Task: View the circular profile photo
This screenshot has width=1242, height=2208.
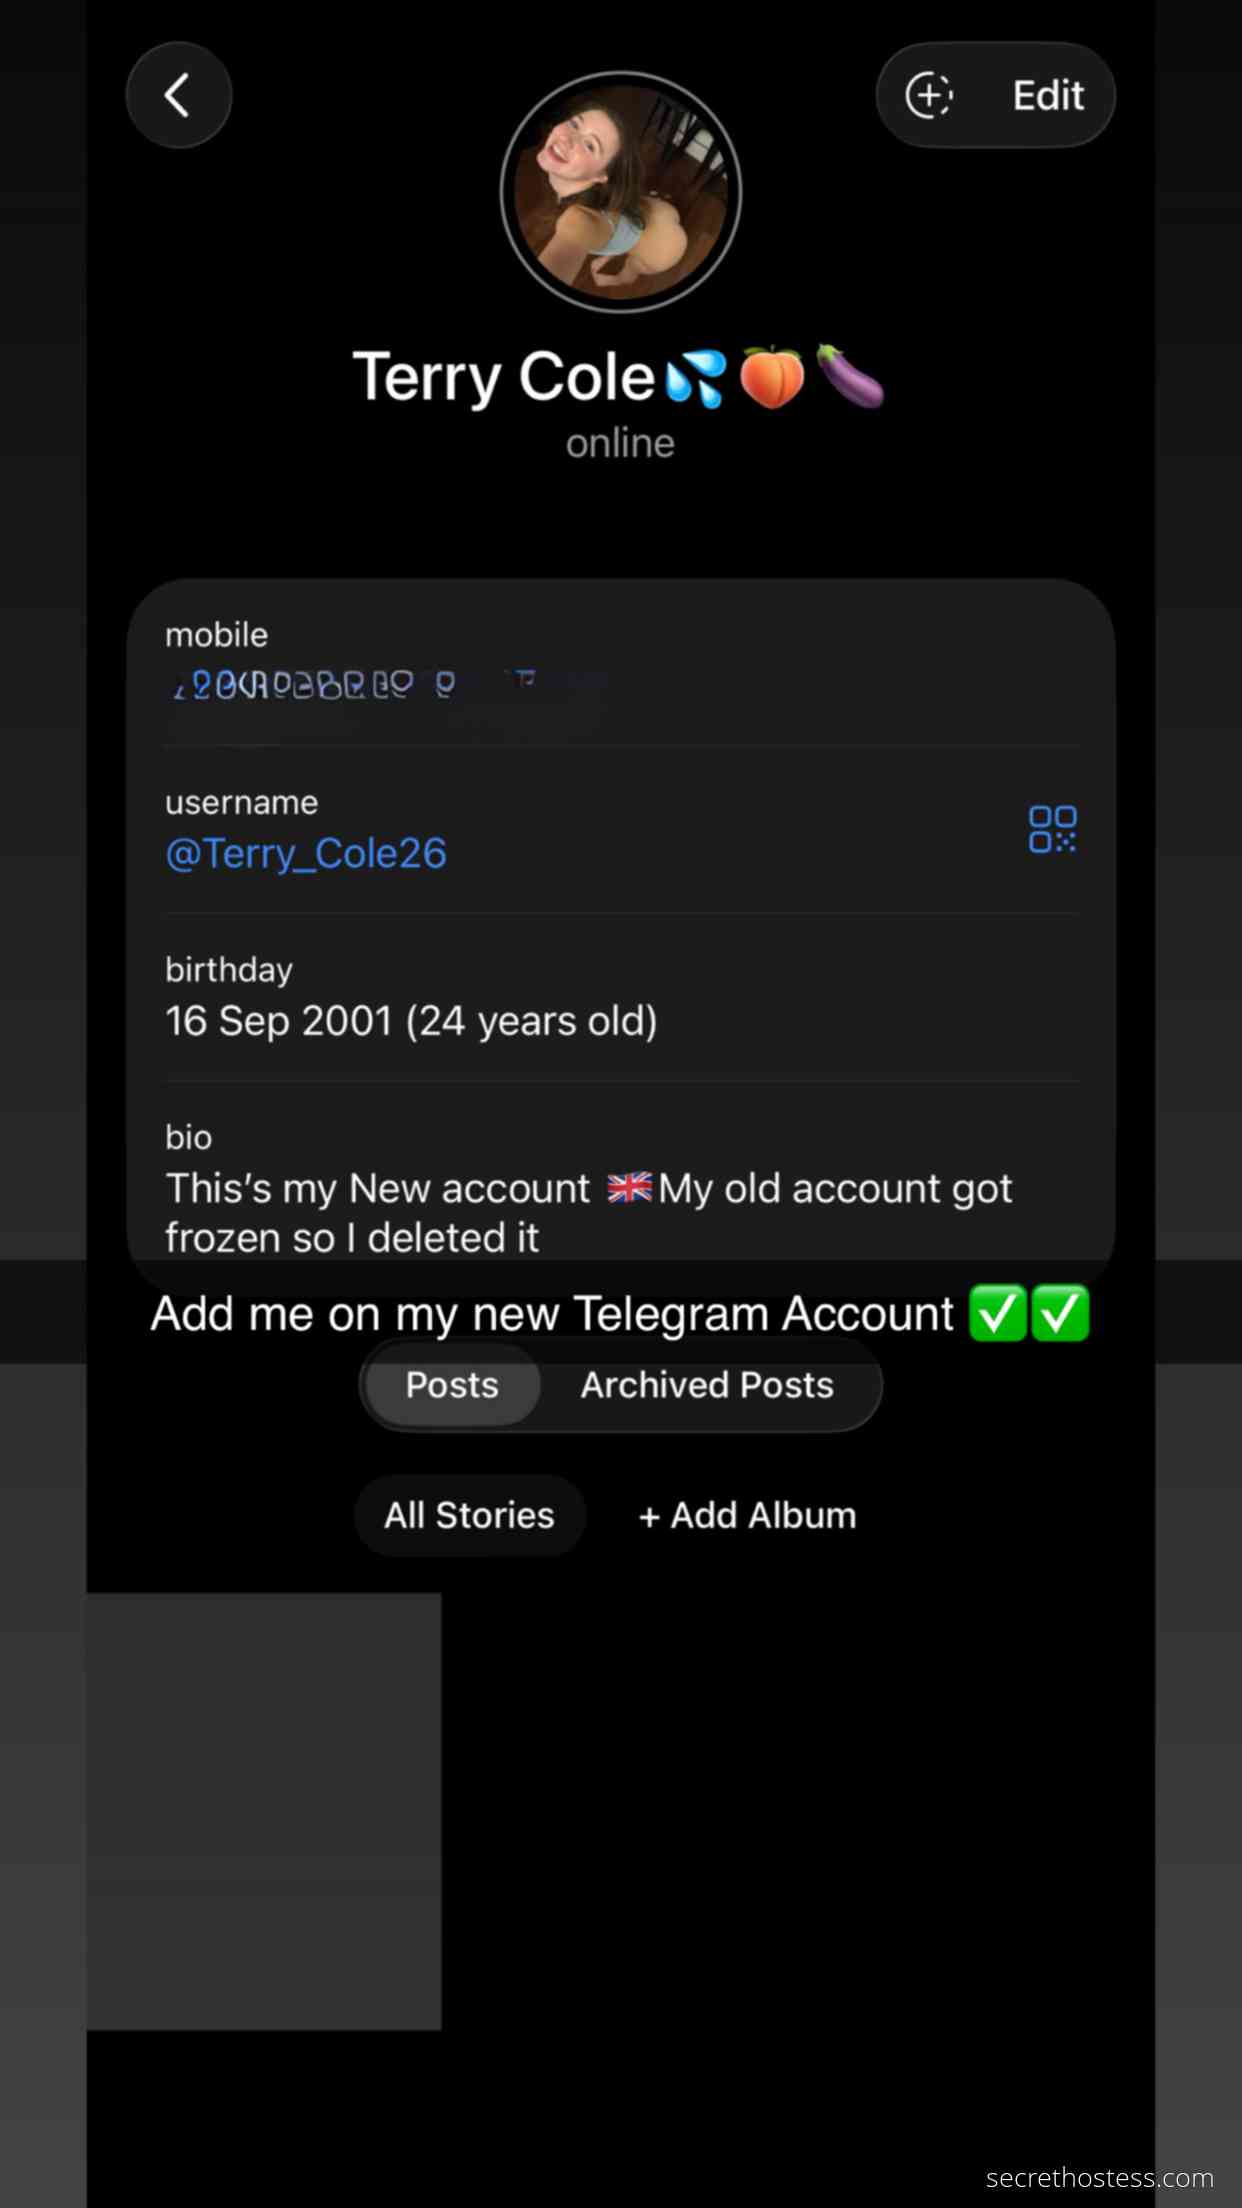Action: pyautogui.click(x=621, y=192)
